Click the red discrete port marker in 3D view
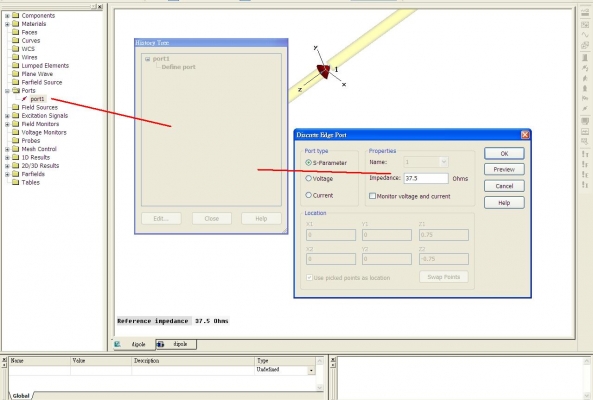 (324, 71)
